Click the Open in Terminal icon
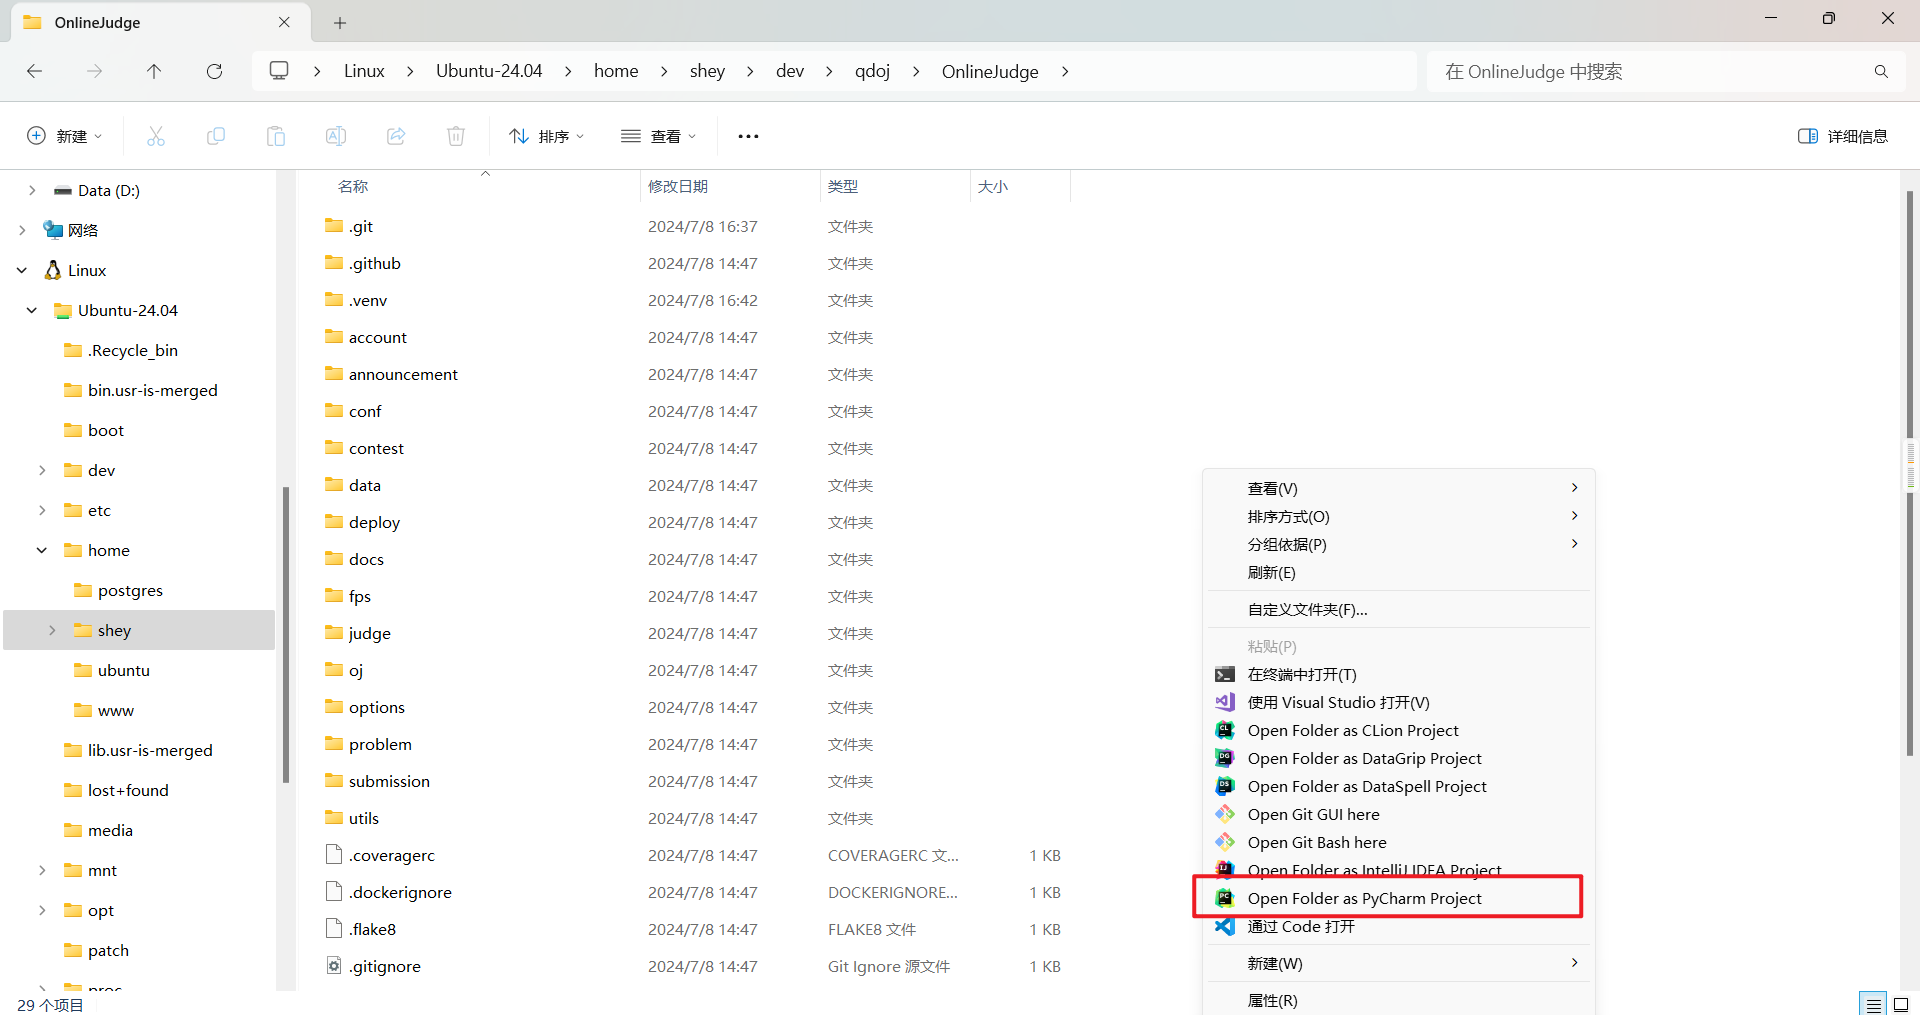The height and width of the screenshot is (1015, 1920). pyautogui.click(x=1225, y=675)
